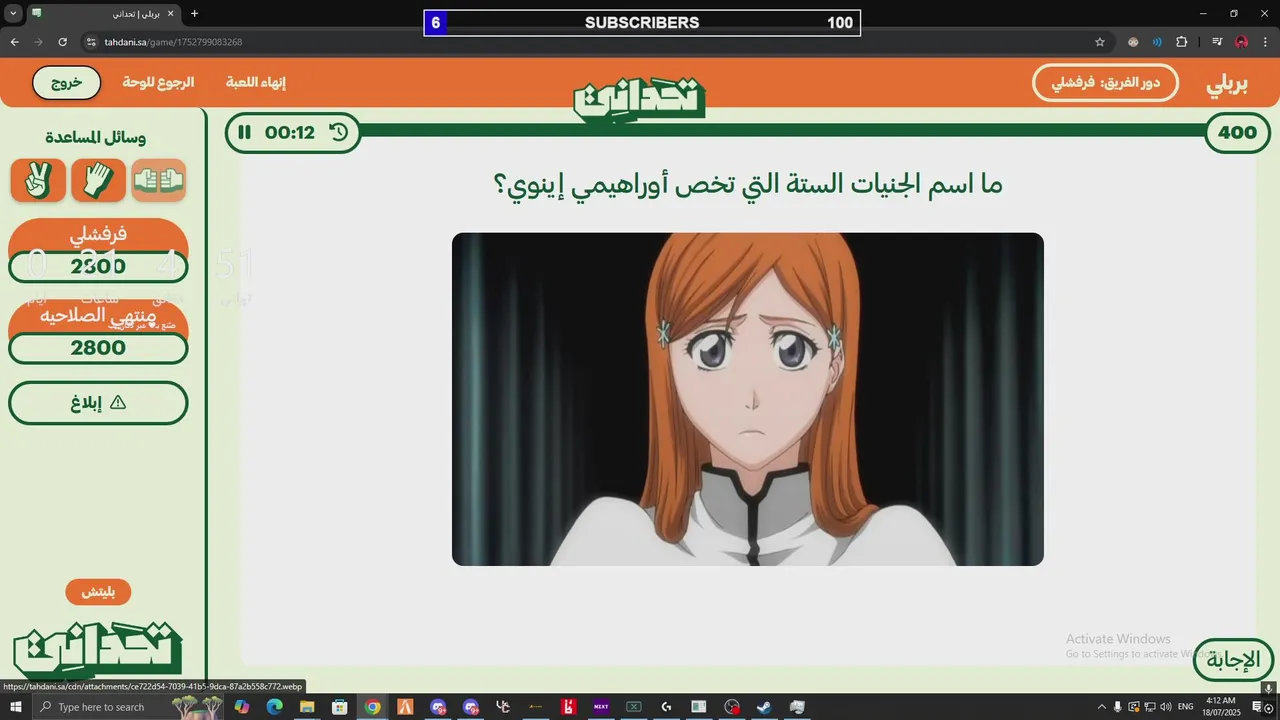Bookmark this page with the star icon
The image size is (1280, 720).
coord(1100,42)
